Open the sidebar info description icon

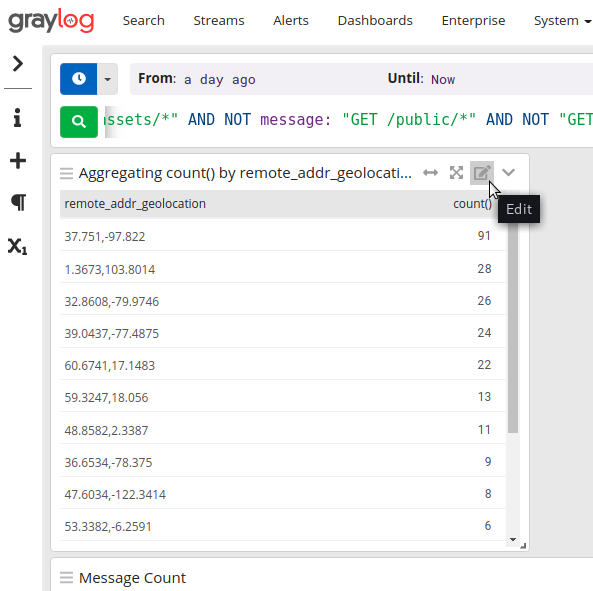[17, 118]
